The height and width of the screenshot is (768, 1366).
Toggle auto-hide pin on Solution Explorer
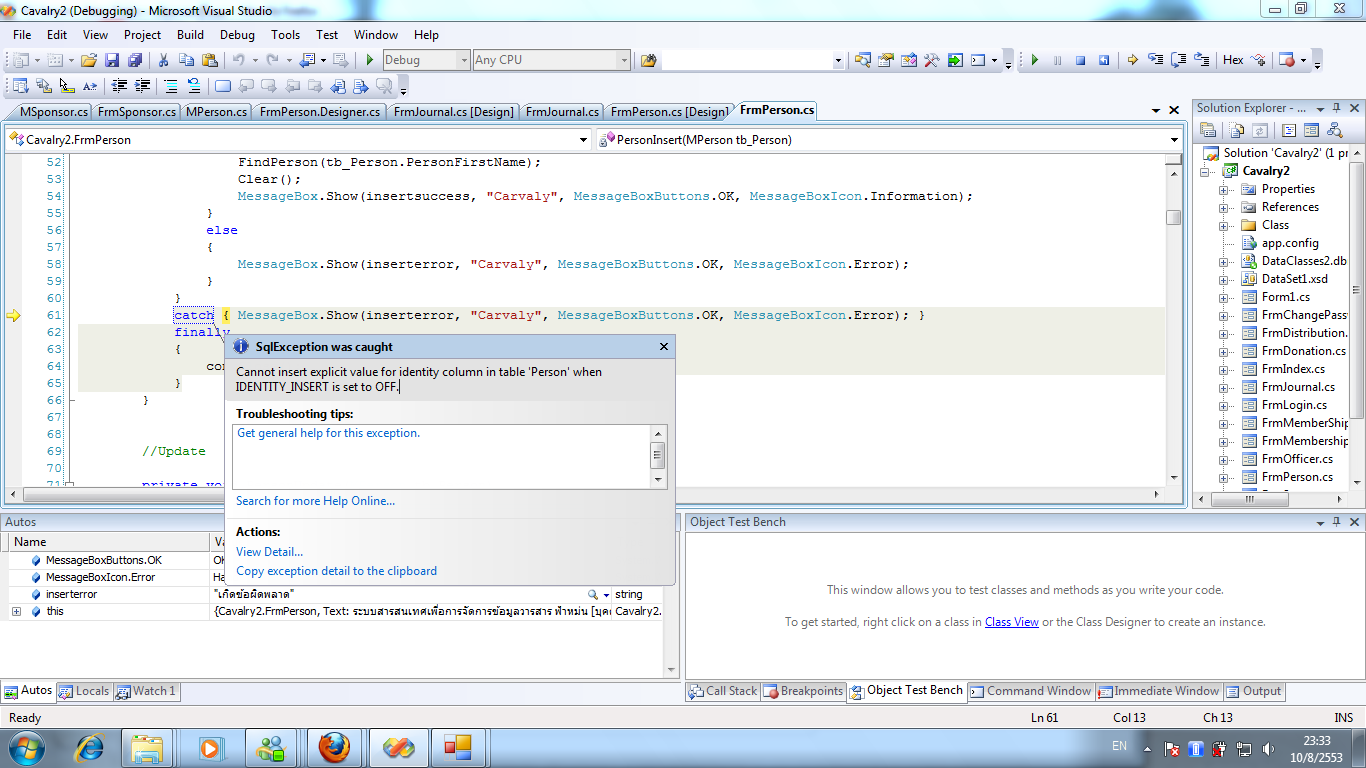click(x=1336, y=108)
